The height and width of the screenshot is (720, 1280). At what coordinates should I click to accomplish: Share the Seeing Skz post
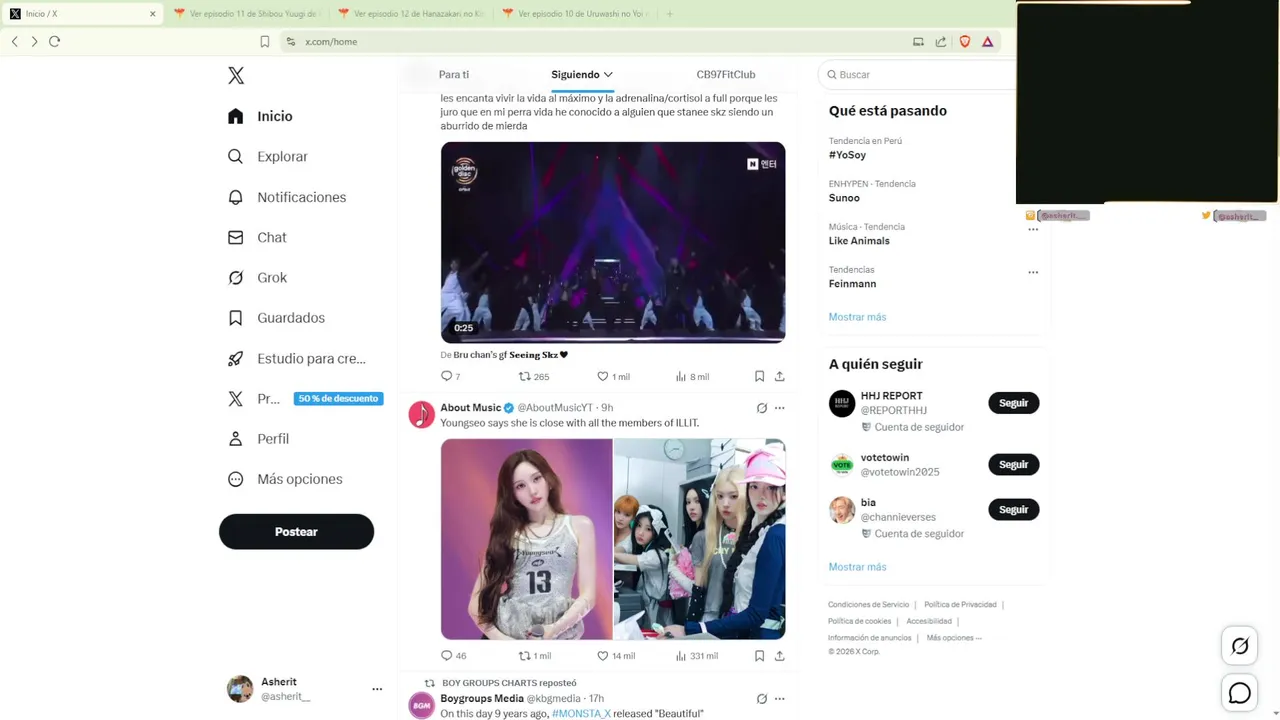(780, 376)
